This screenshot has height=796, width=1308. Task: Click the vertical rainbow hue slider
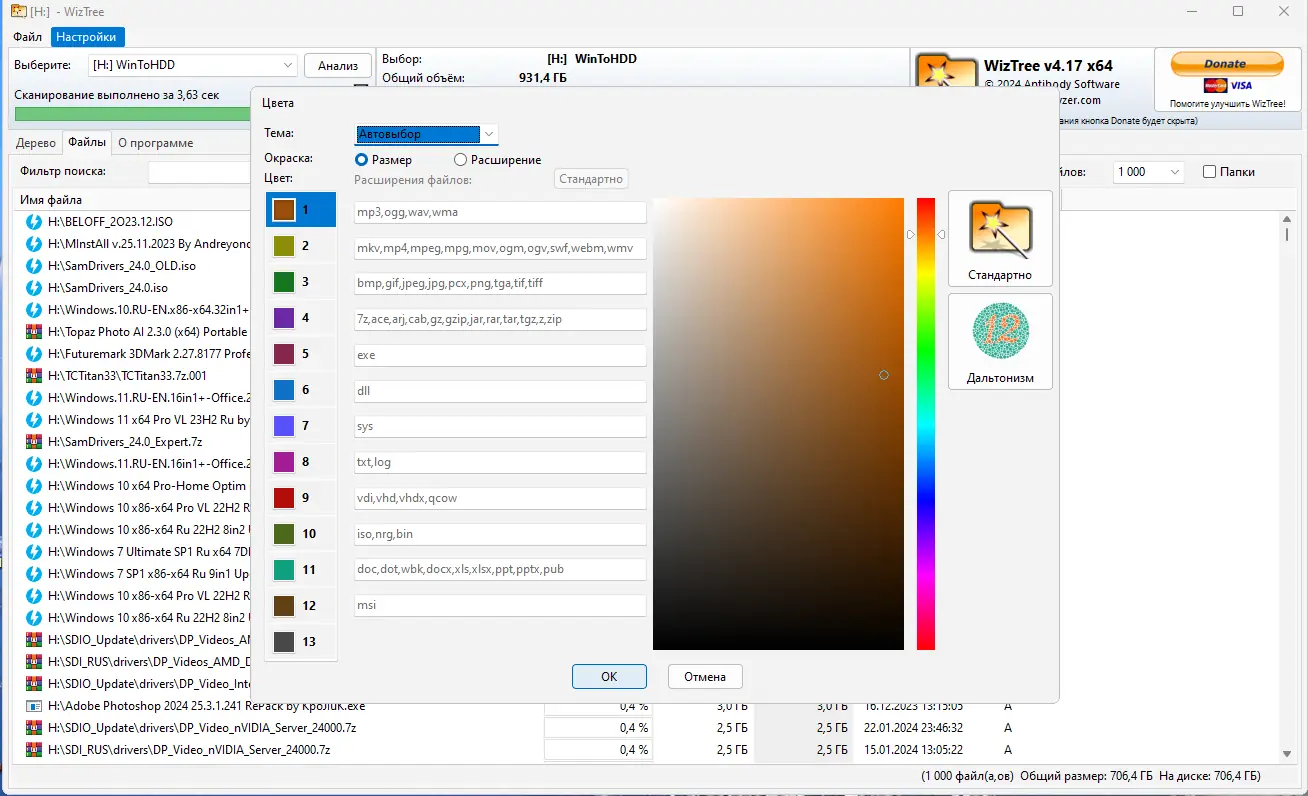pyautogui.click(x=926, y=423)
